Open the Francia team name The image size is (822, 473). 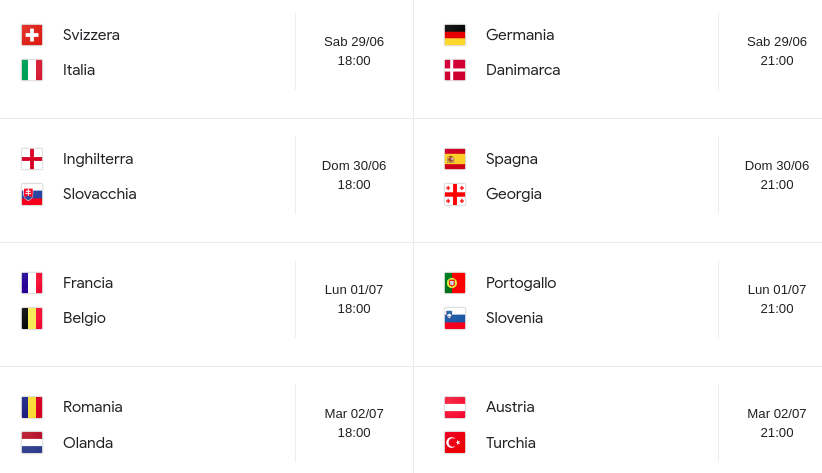click(x=88, y=283)
